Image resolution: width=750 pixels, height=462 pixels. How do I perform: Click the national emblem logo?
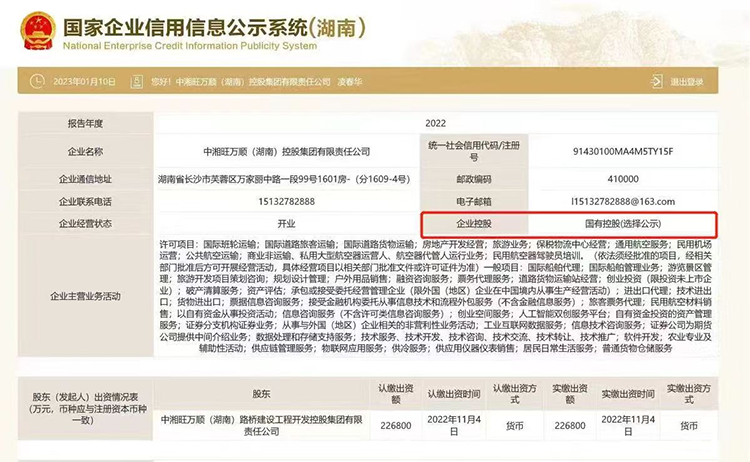38,31
